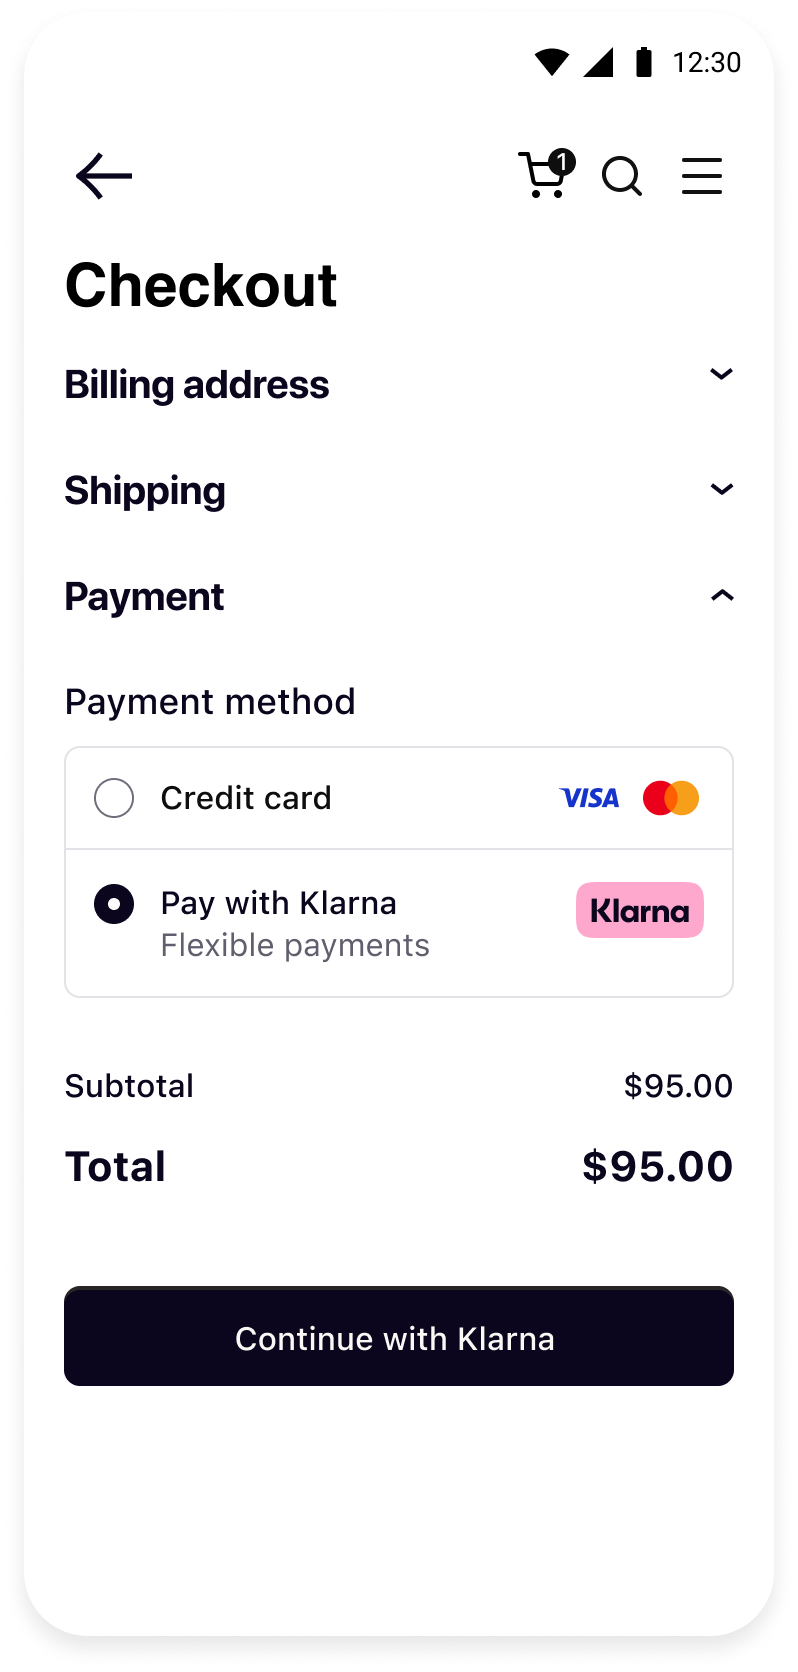Open the shopping cart icon
798x1672 pixels.
pyautogui.click(x=546, y=174)
